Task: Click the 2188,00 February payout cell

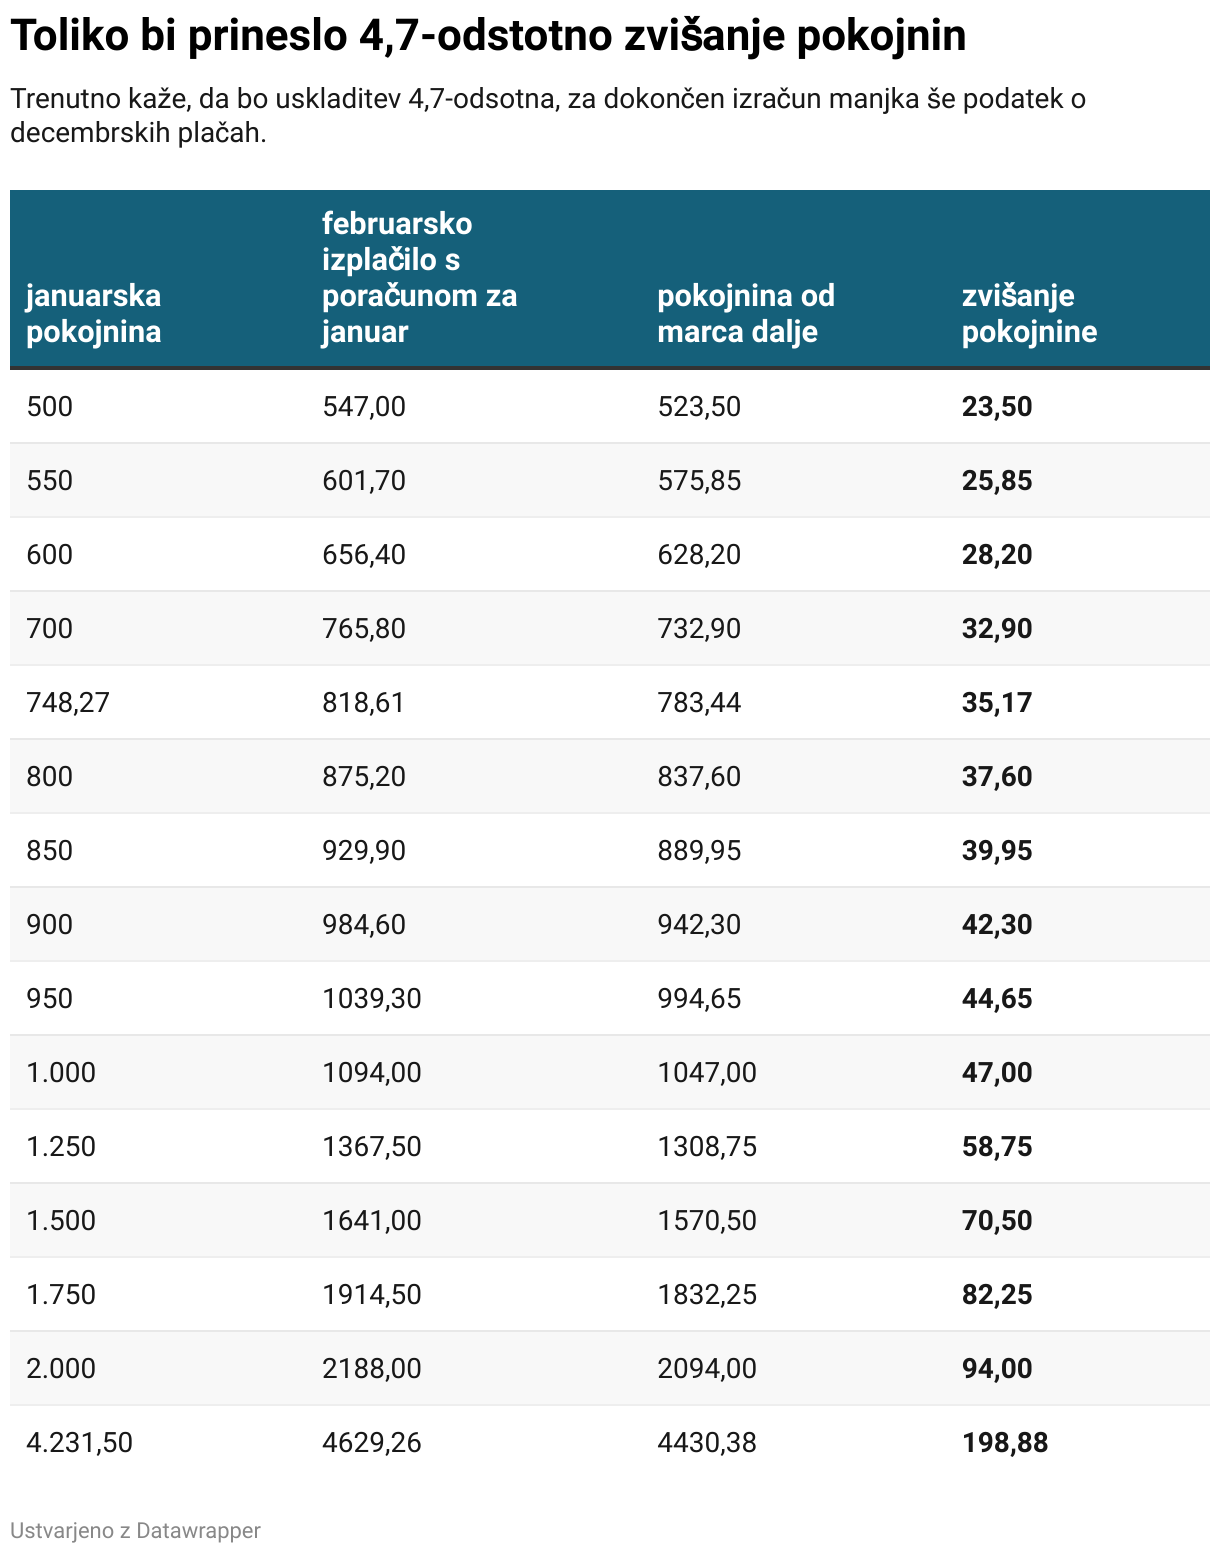Action: 371,1368
